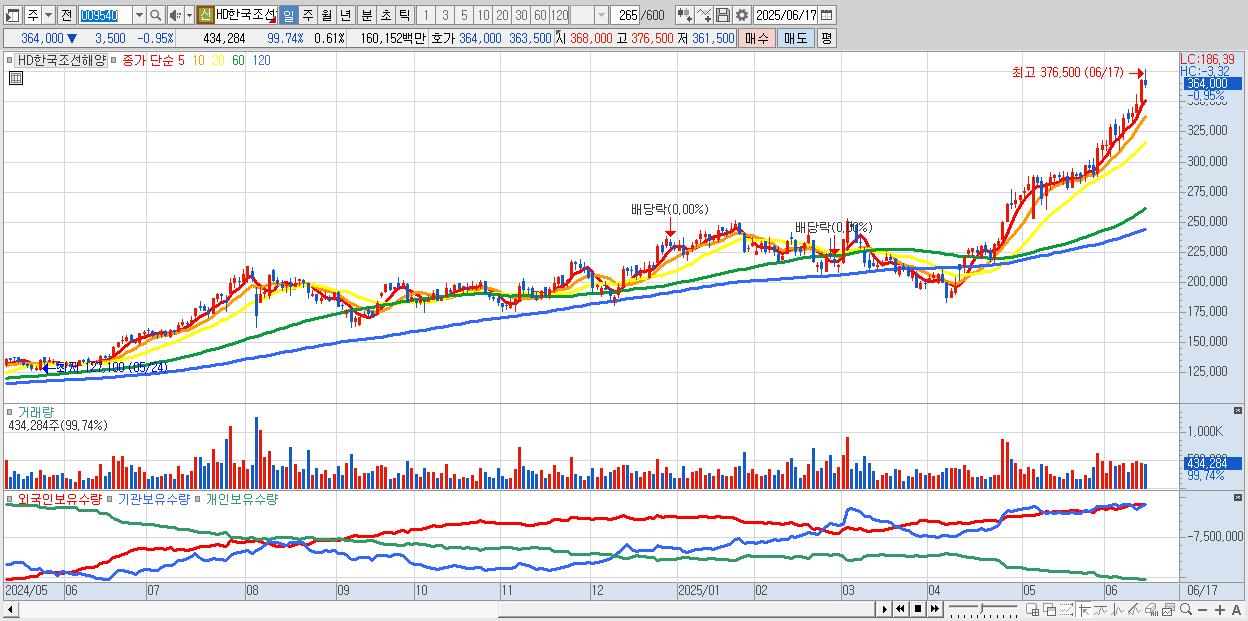Open the interval dropdown after 120

[x=601, y=15]
